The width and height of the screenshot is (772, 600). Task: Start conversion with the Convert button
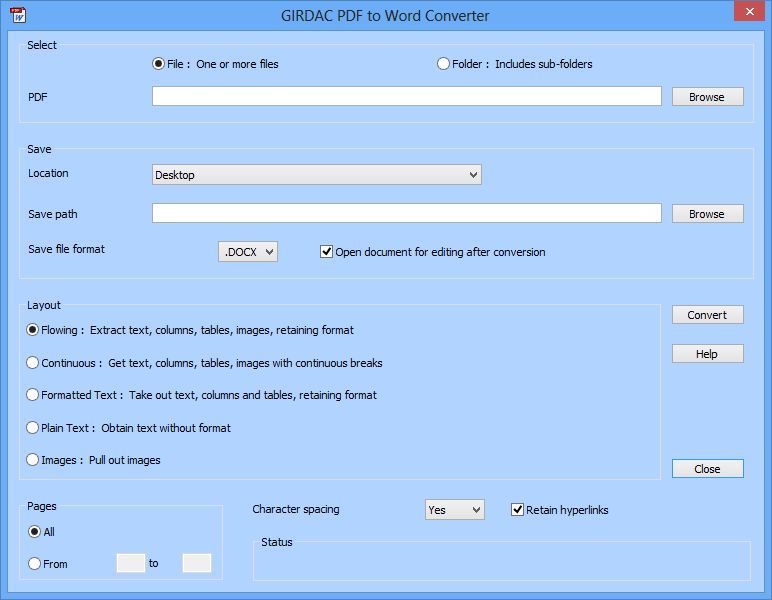(x=708, y=315)
